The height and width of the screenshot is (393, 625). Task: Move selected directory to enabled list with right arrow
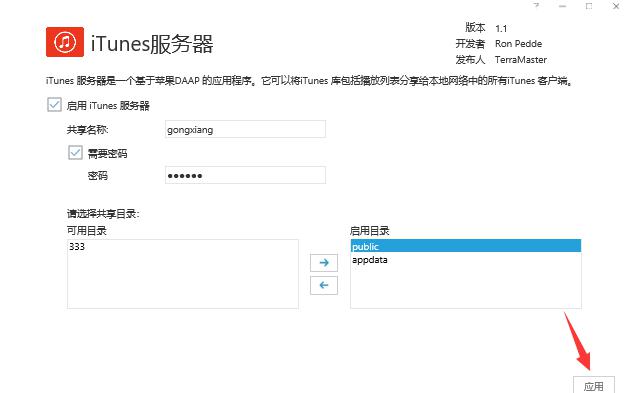coord(324,263)
